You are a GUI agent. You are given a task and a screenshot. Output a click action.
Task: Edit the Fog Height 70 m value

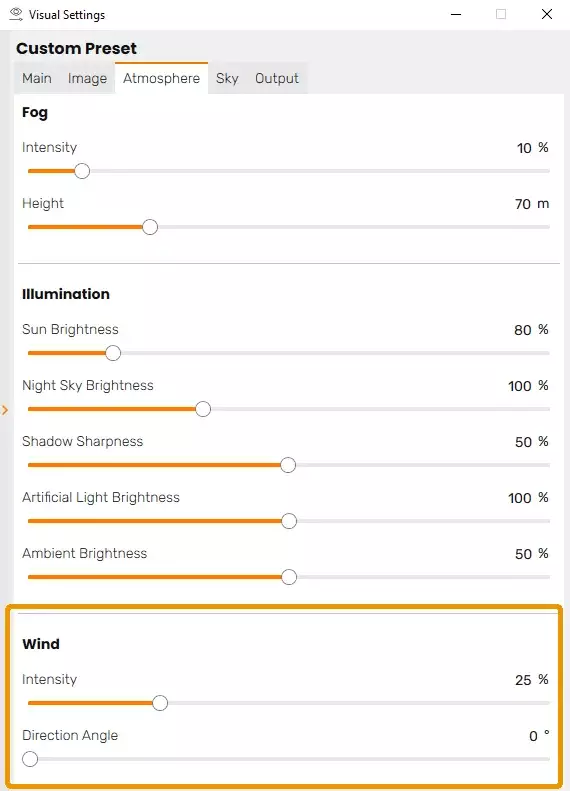pos(523,204)
